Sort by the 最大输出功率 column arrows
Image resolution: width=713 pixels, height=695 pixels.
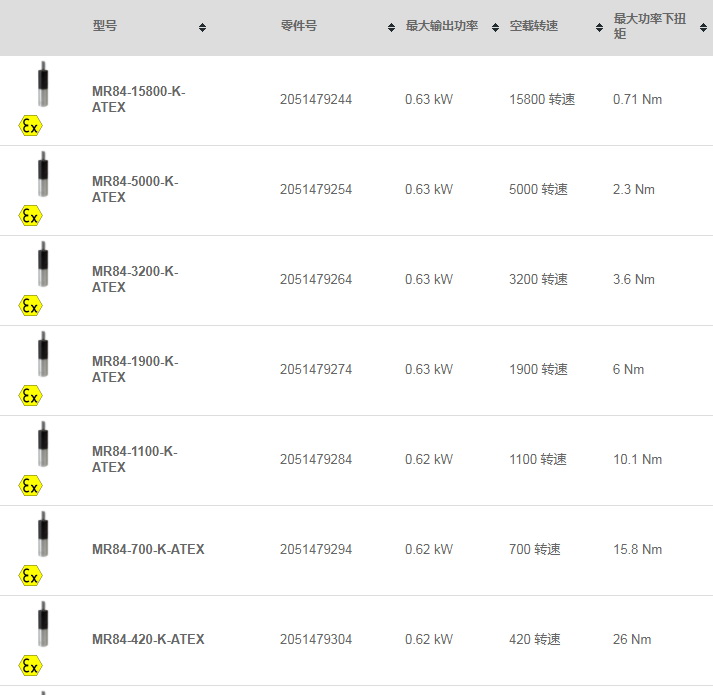click(495, 28)
